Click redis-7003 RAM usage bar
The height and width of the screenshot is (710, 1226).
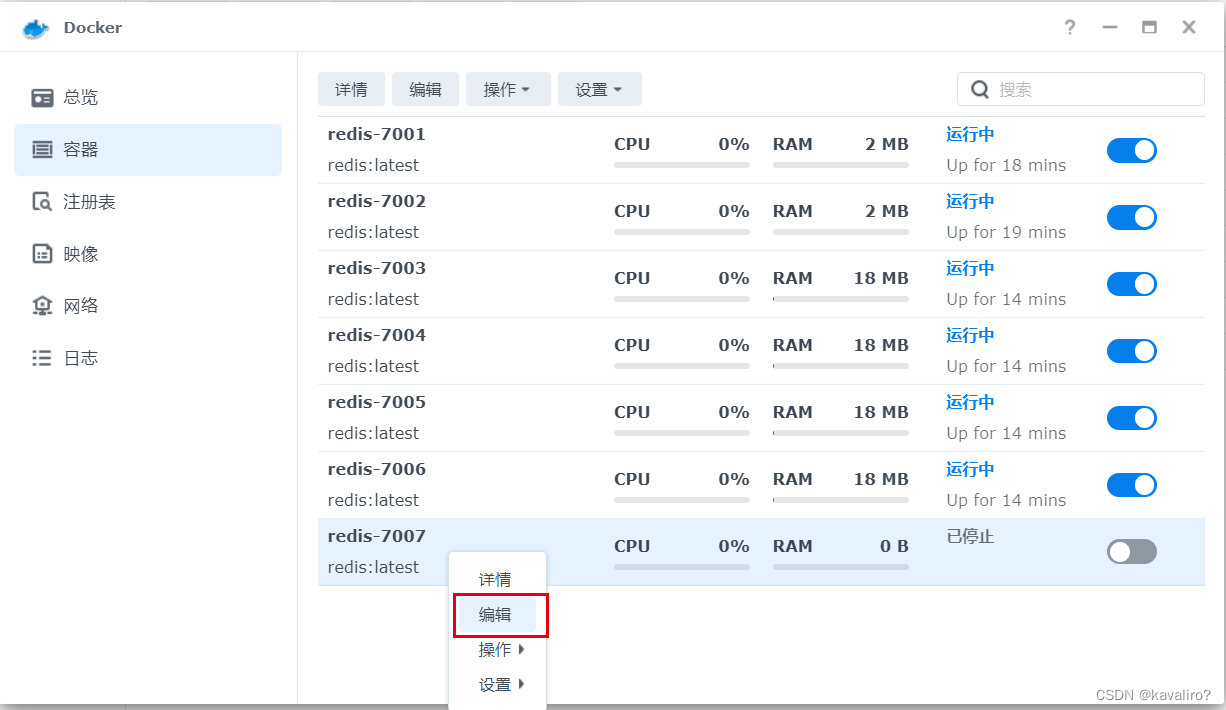pos(841,299)
